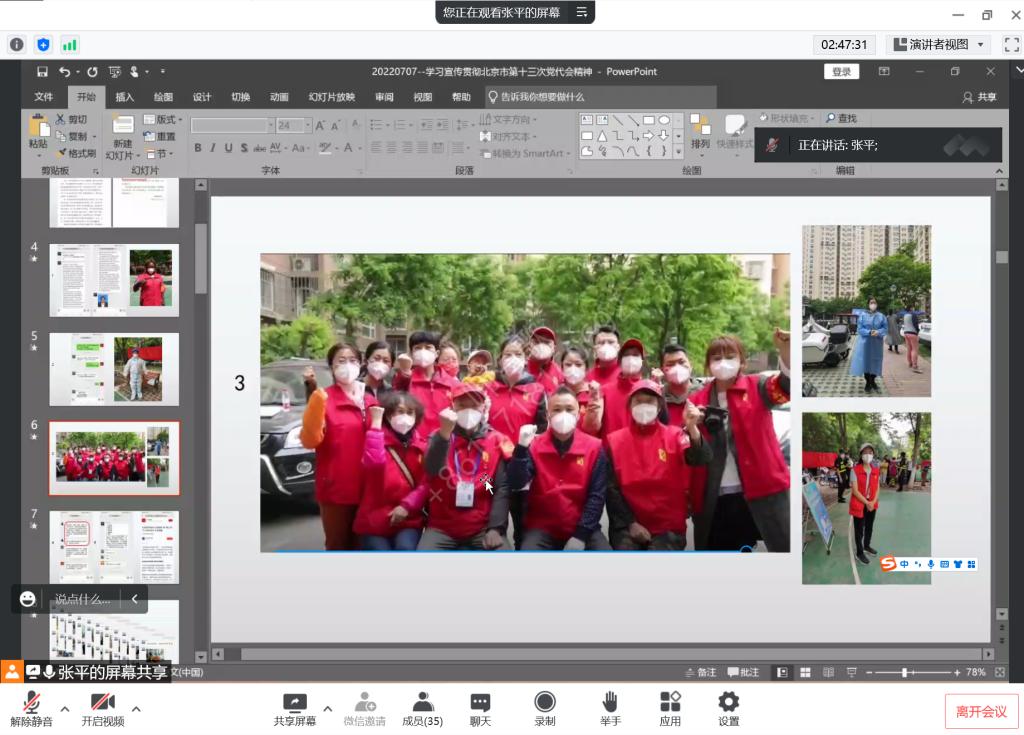Click the Raise Hand icon
The width and height of the screenshot is (1024, 735).
coord(610,702)
